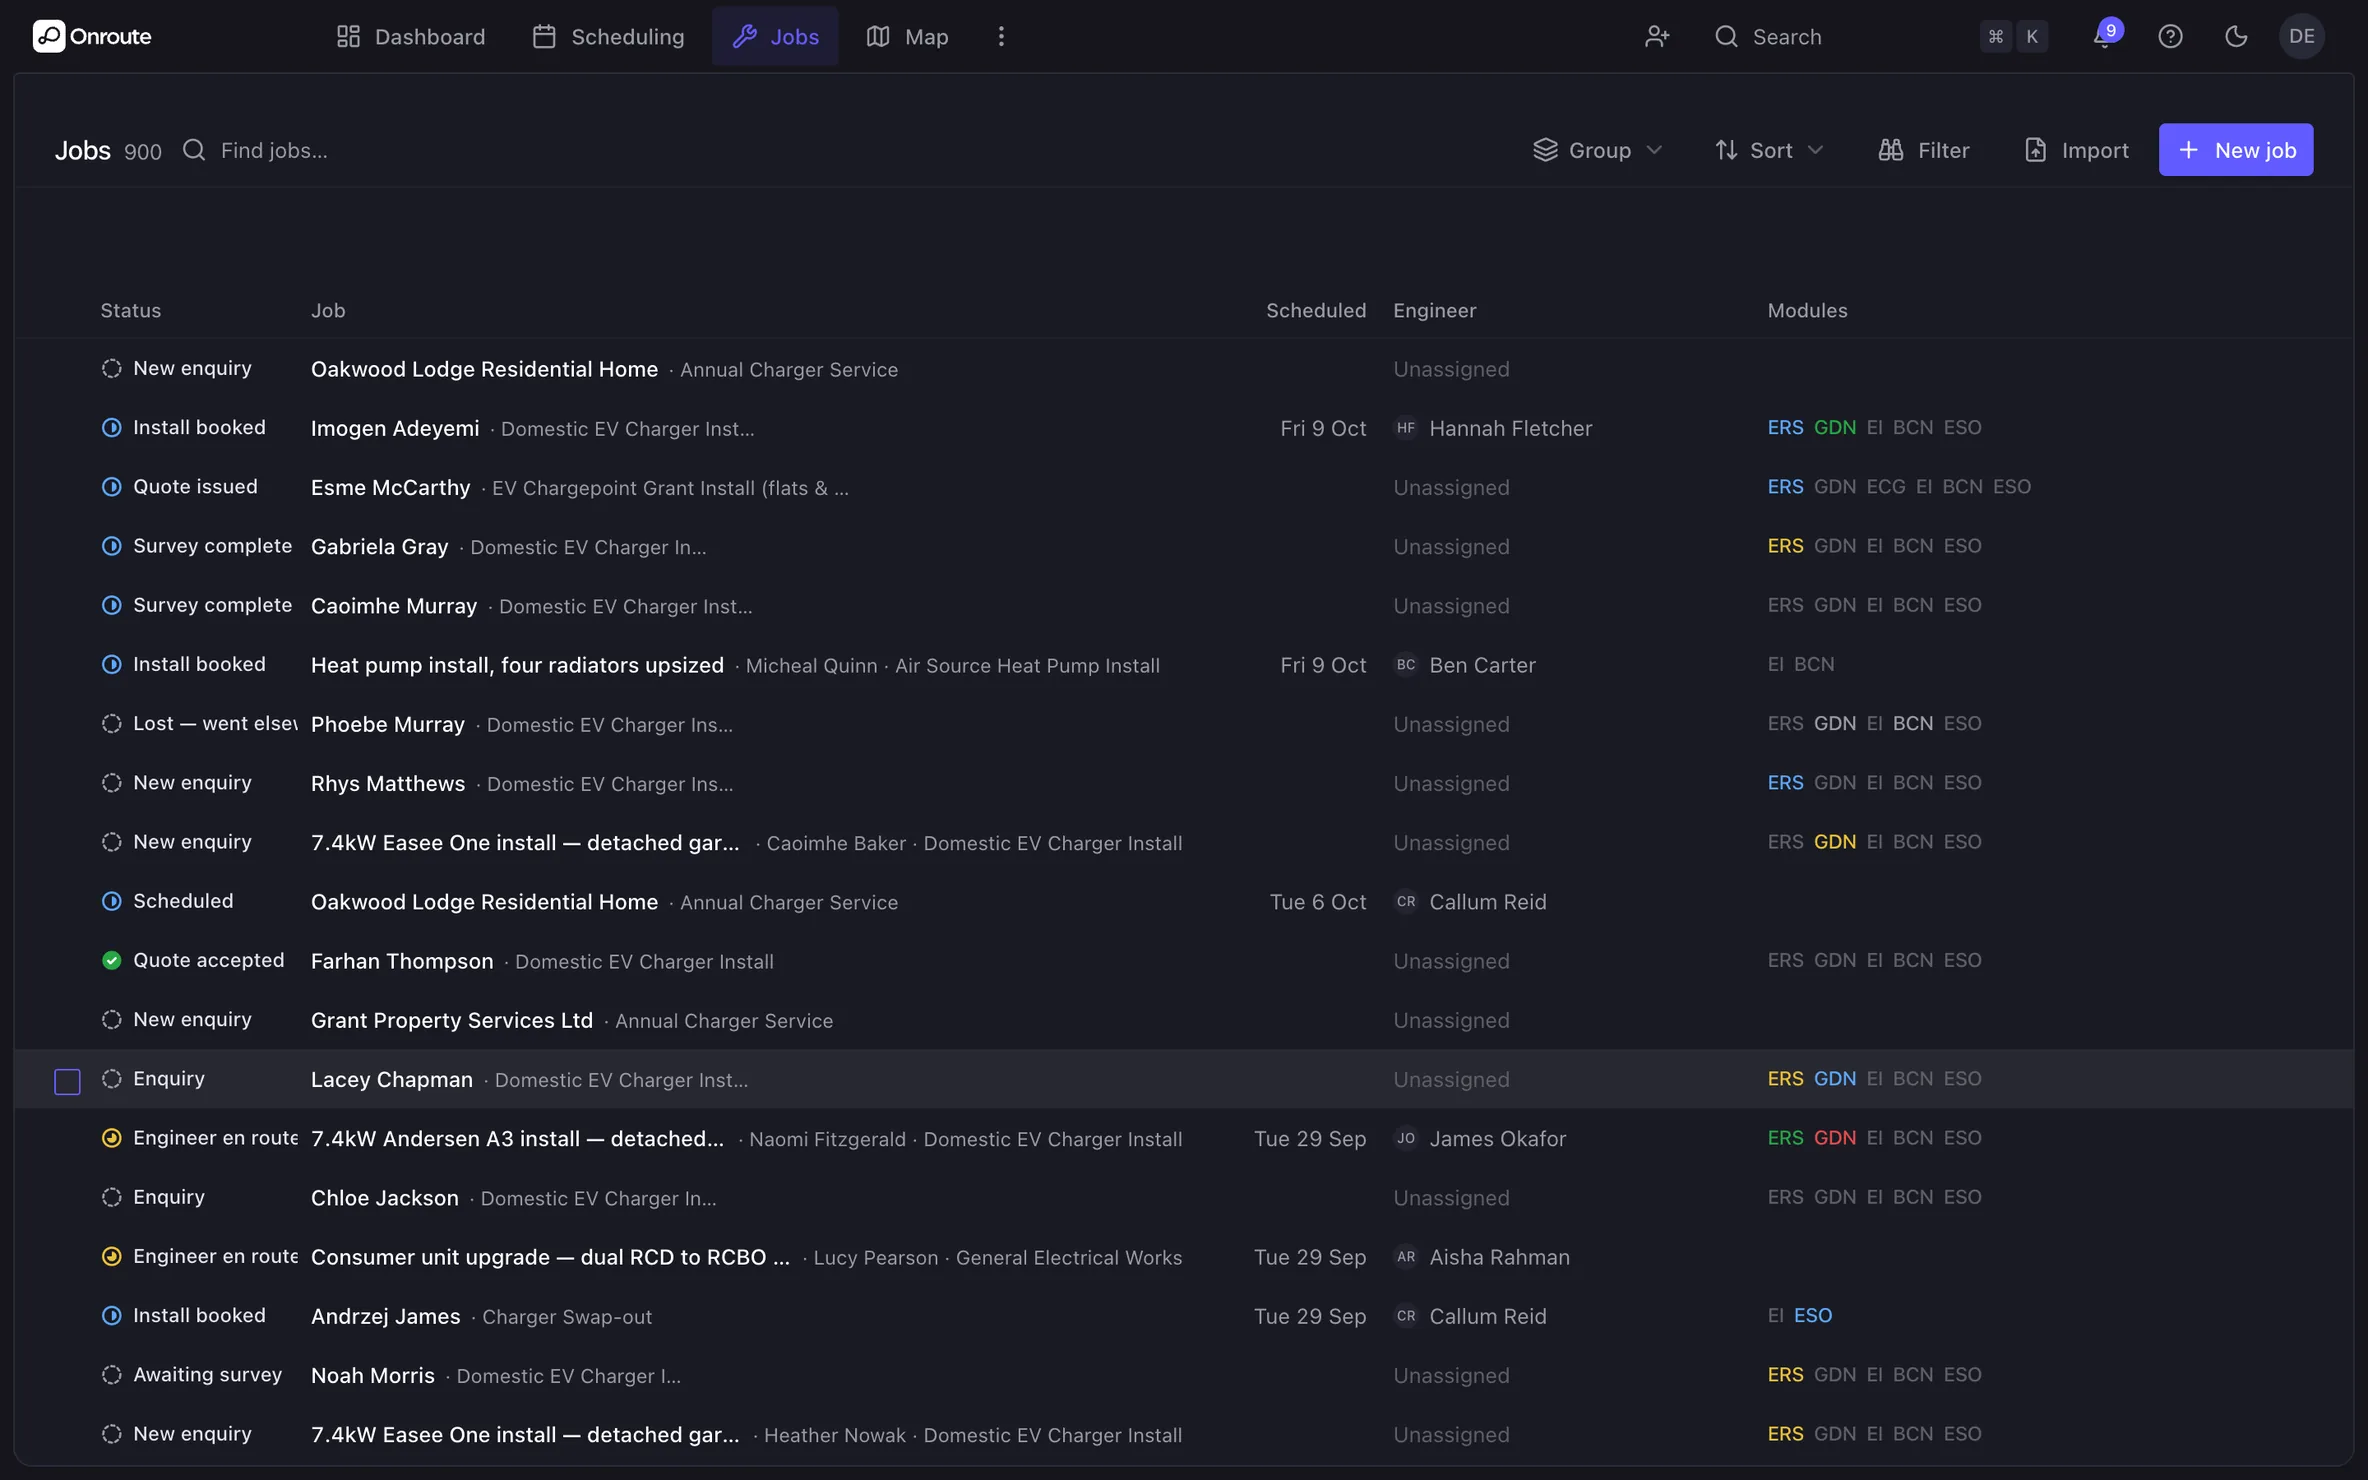Open the Scheduling tab

pyautogui.click(x=608, y=37)
